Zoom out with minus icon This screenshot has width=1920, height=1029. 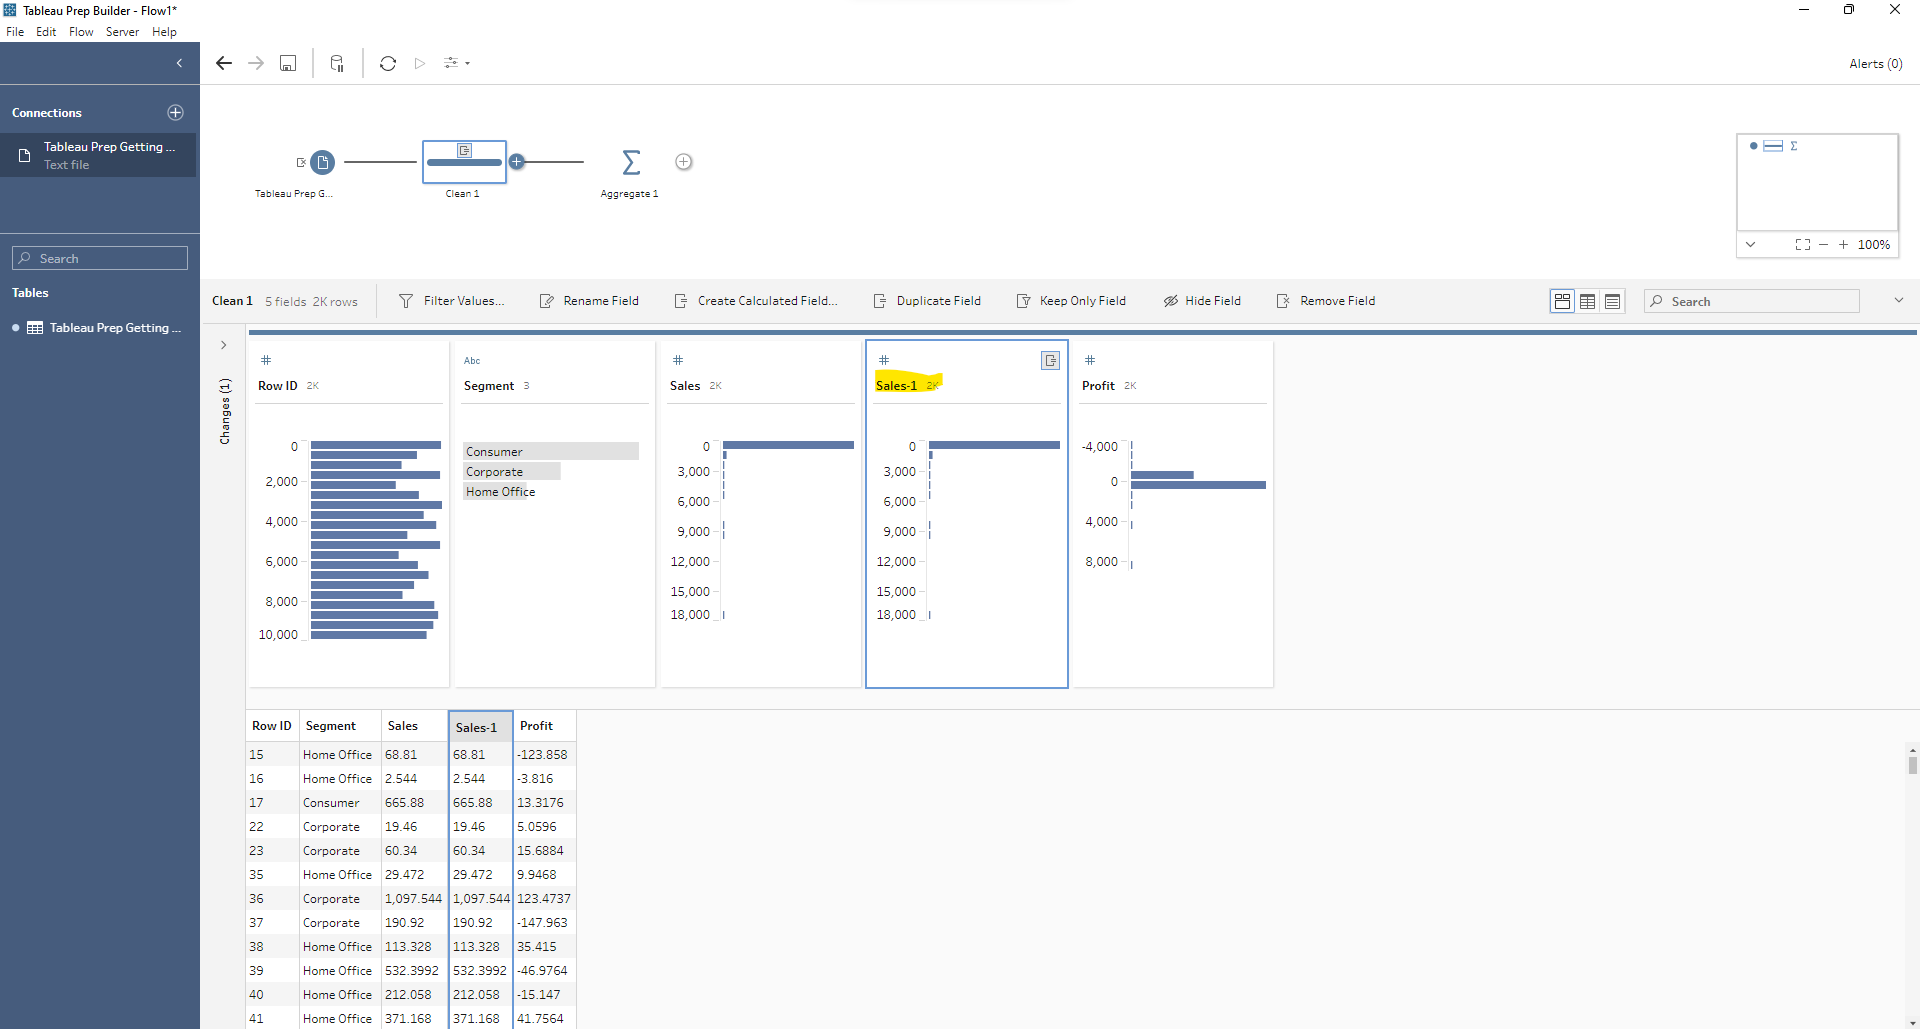pyautogui.click(x=1824, y=244)
